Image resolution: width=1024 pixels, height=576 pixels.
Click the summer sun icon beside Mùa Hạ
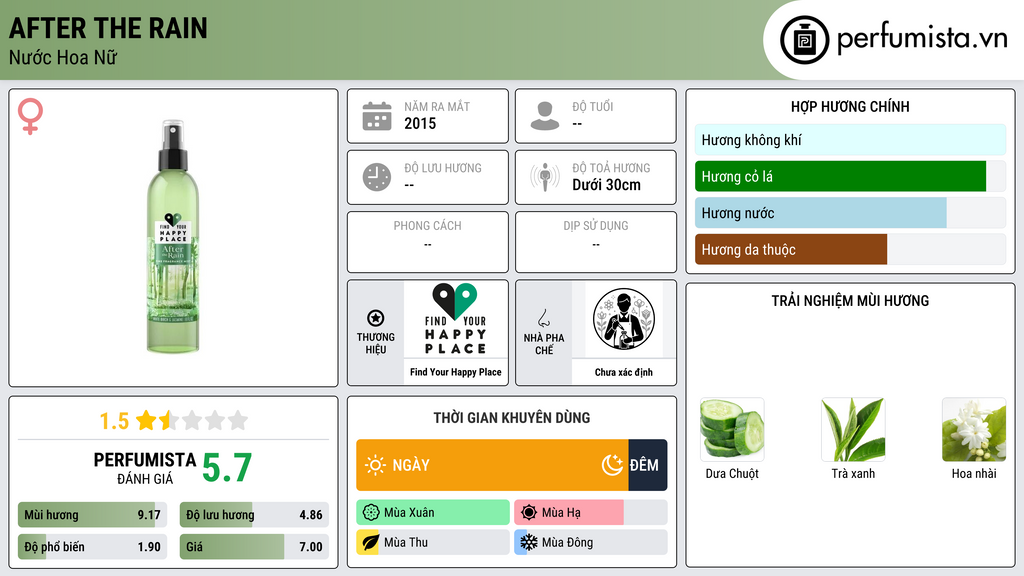[529, 513]
